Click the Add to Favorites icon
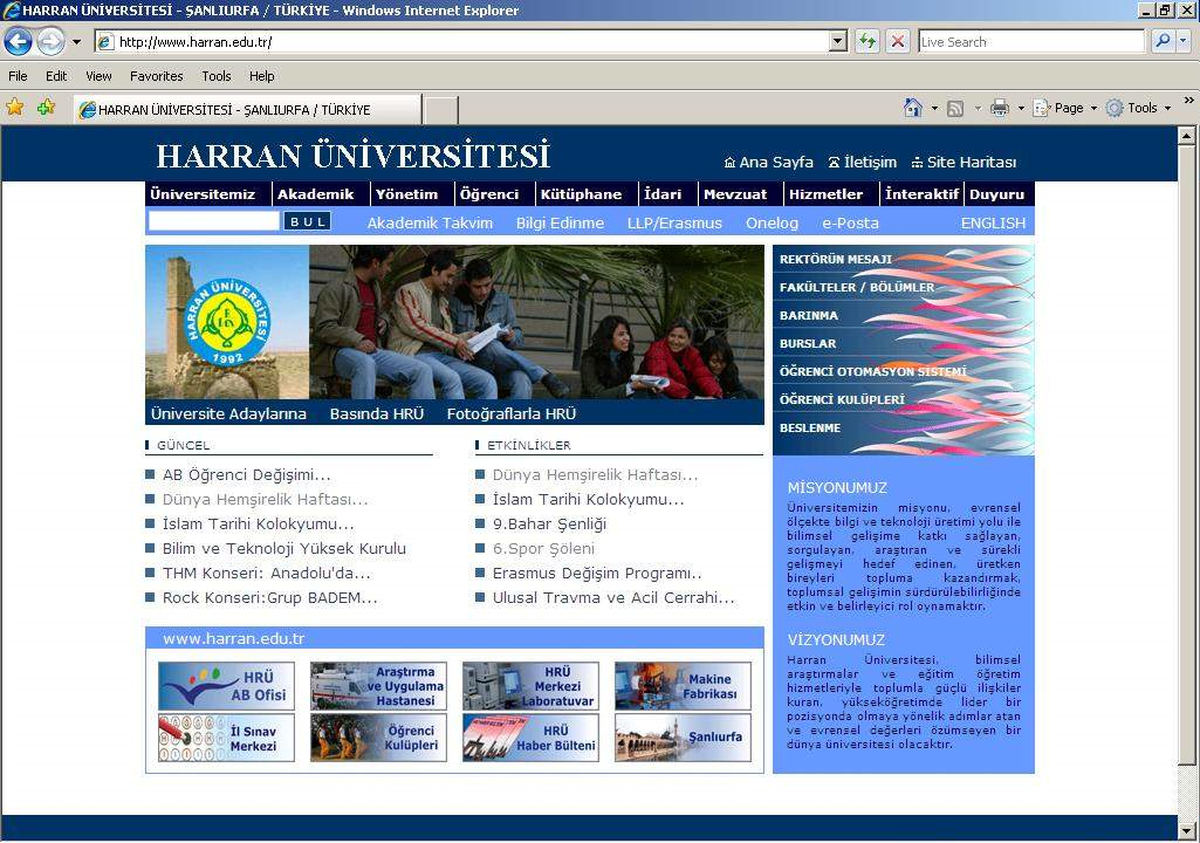 click(46, 108)
